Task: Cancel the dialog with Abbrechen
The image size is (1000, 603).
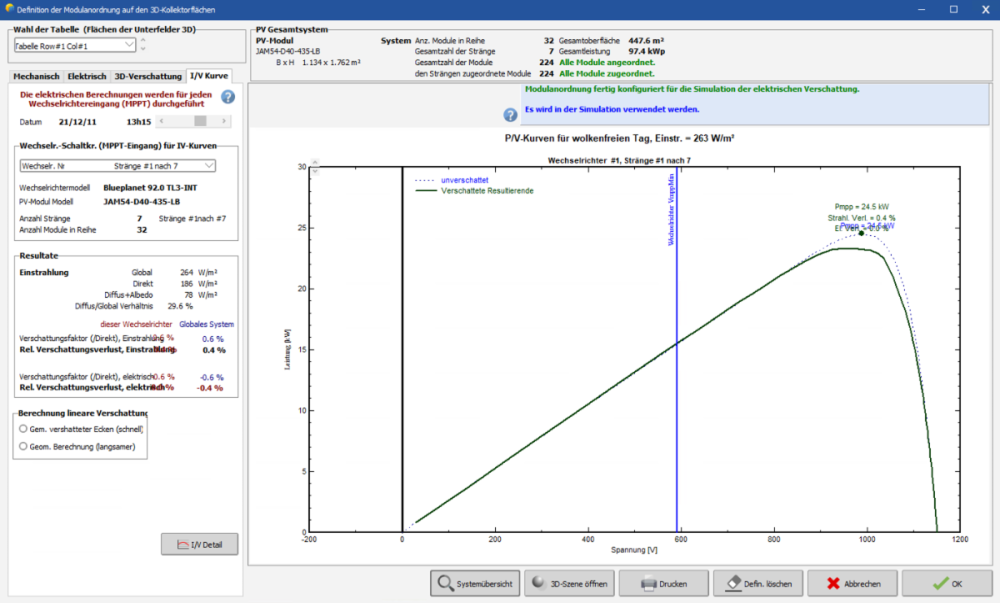Action: click(x=852, y=583)
